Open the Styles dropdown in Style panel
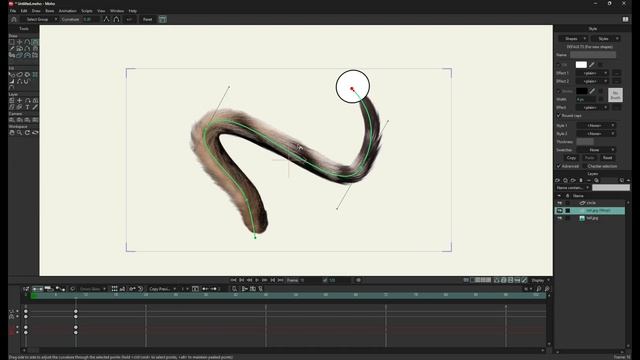Viewport: 640px width, 360px height. [606, 38]
